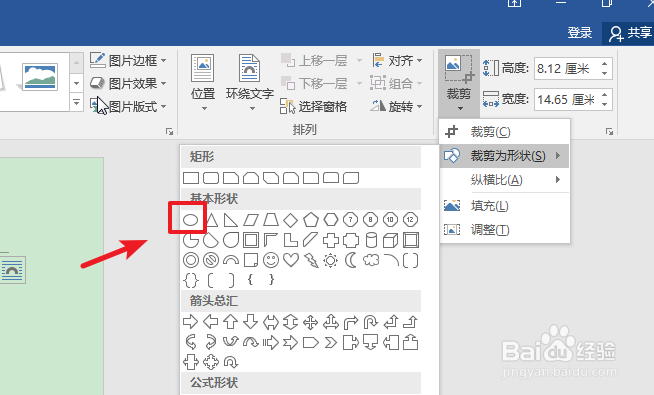The width and height of the screenshot is (654, 395).
Task: Choose the trapezoid shape
Action: click(271, 219)
